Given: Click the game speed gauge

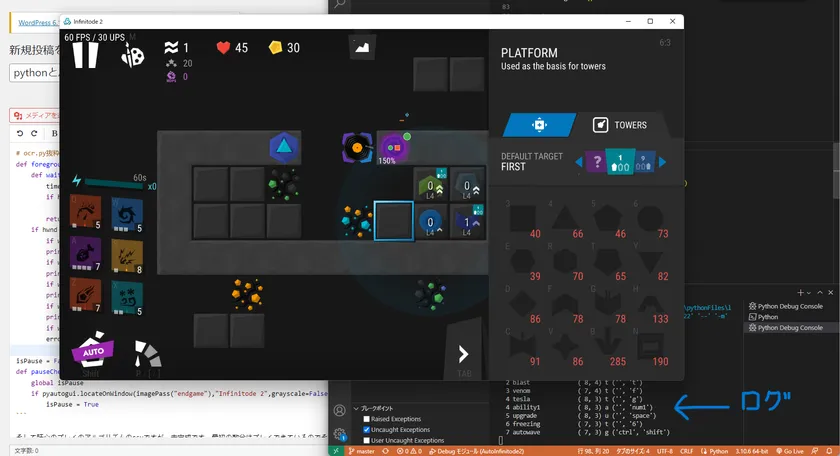Looking at the screenshot, I should click(x=147, y=354).
